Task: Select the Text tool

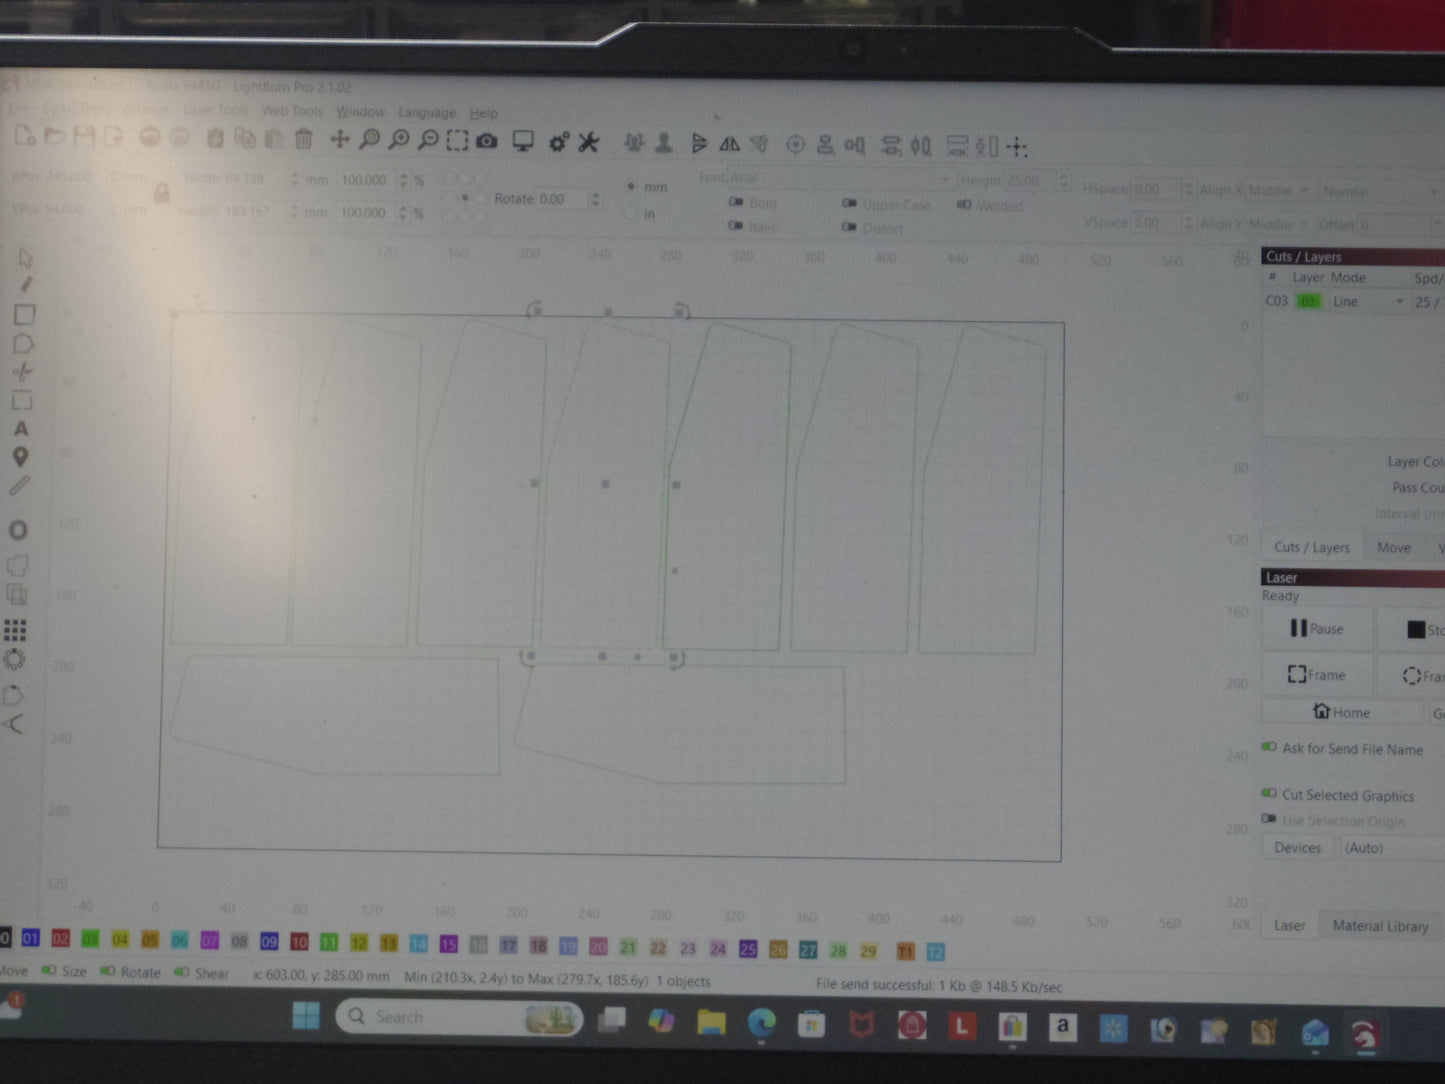Action: pyautogui.click(x=21, y=429)
